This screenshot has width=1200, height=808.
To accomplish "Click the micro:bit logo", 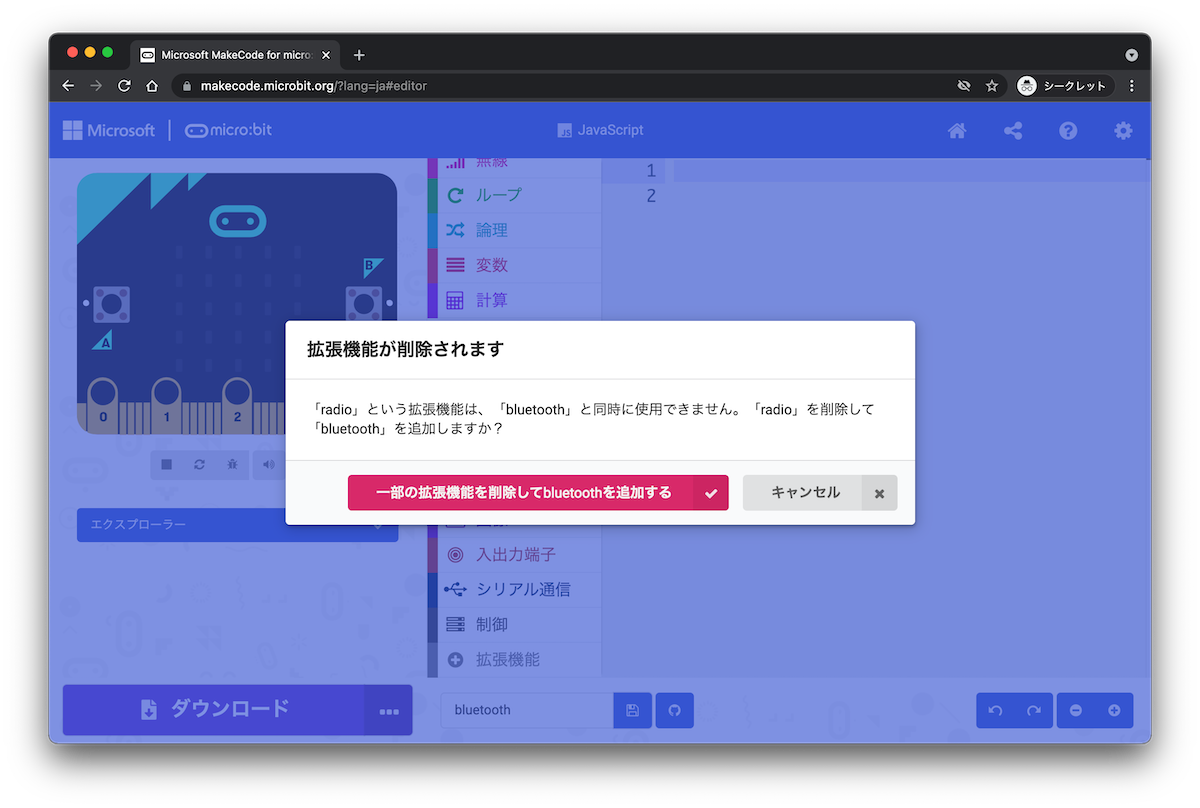I will click(228, 130).
